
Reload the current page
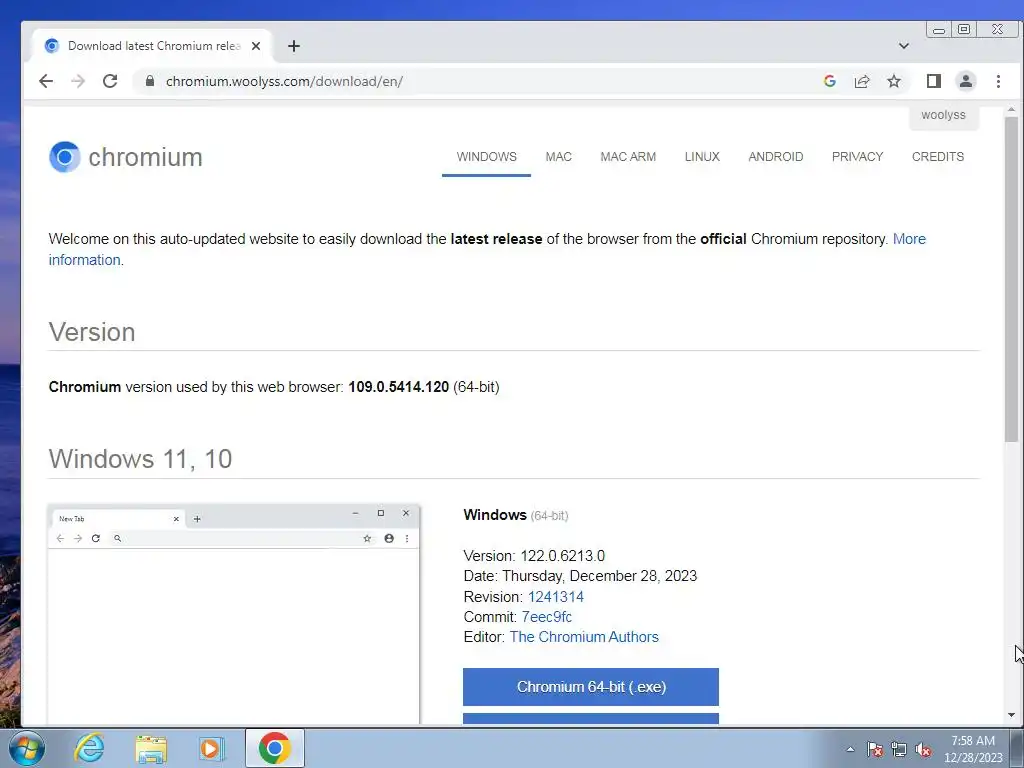(x=110, y=81)
